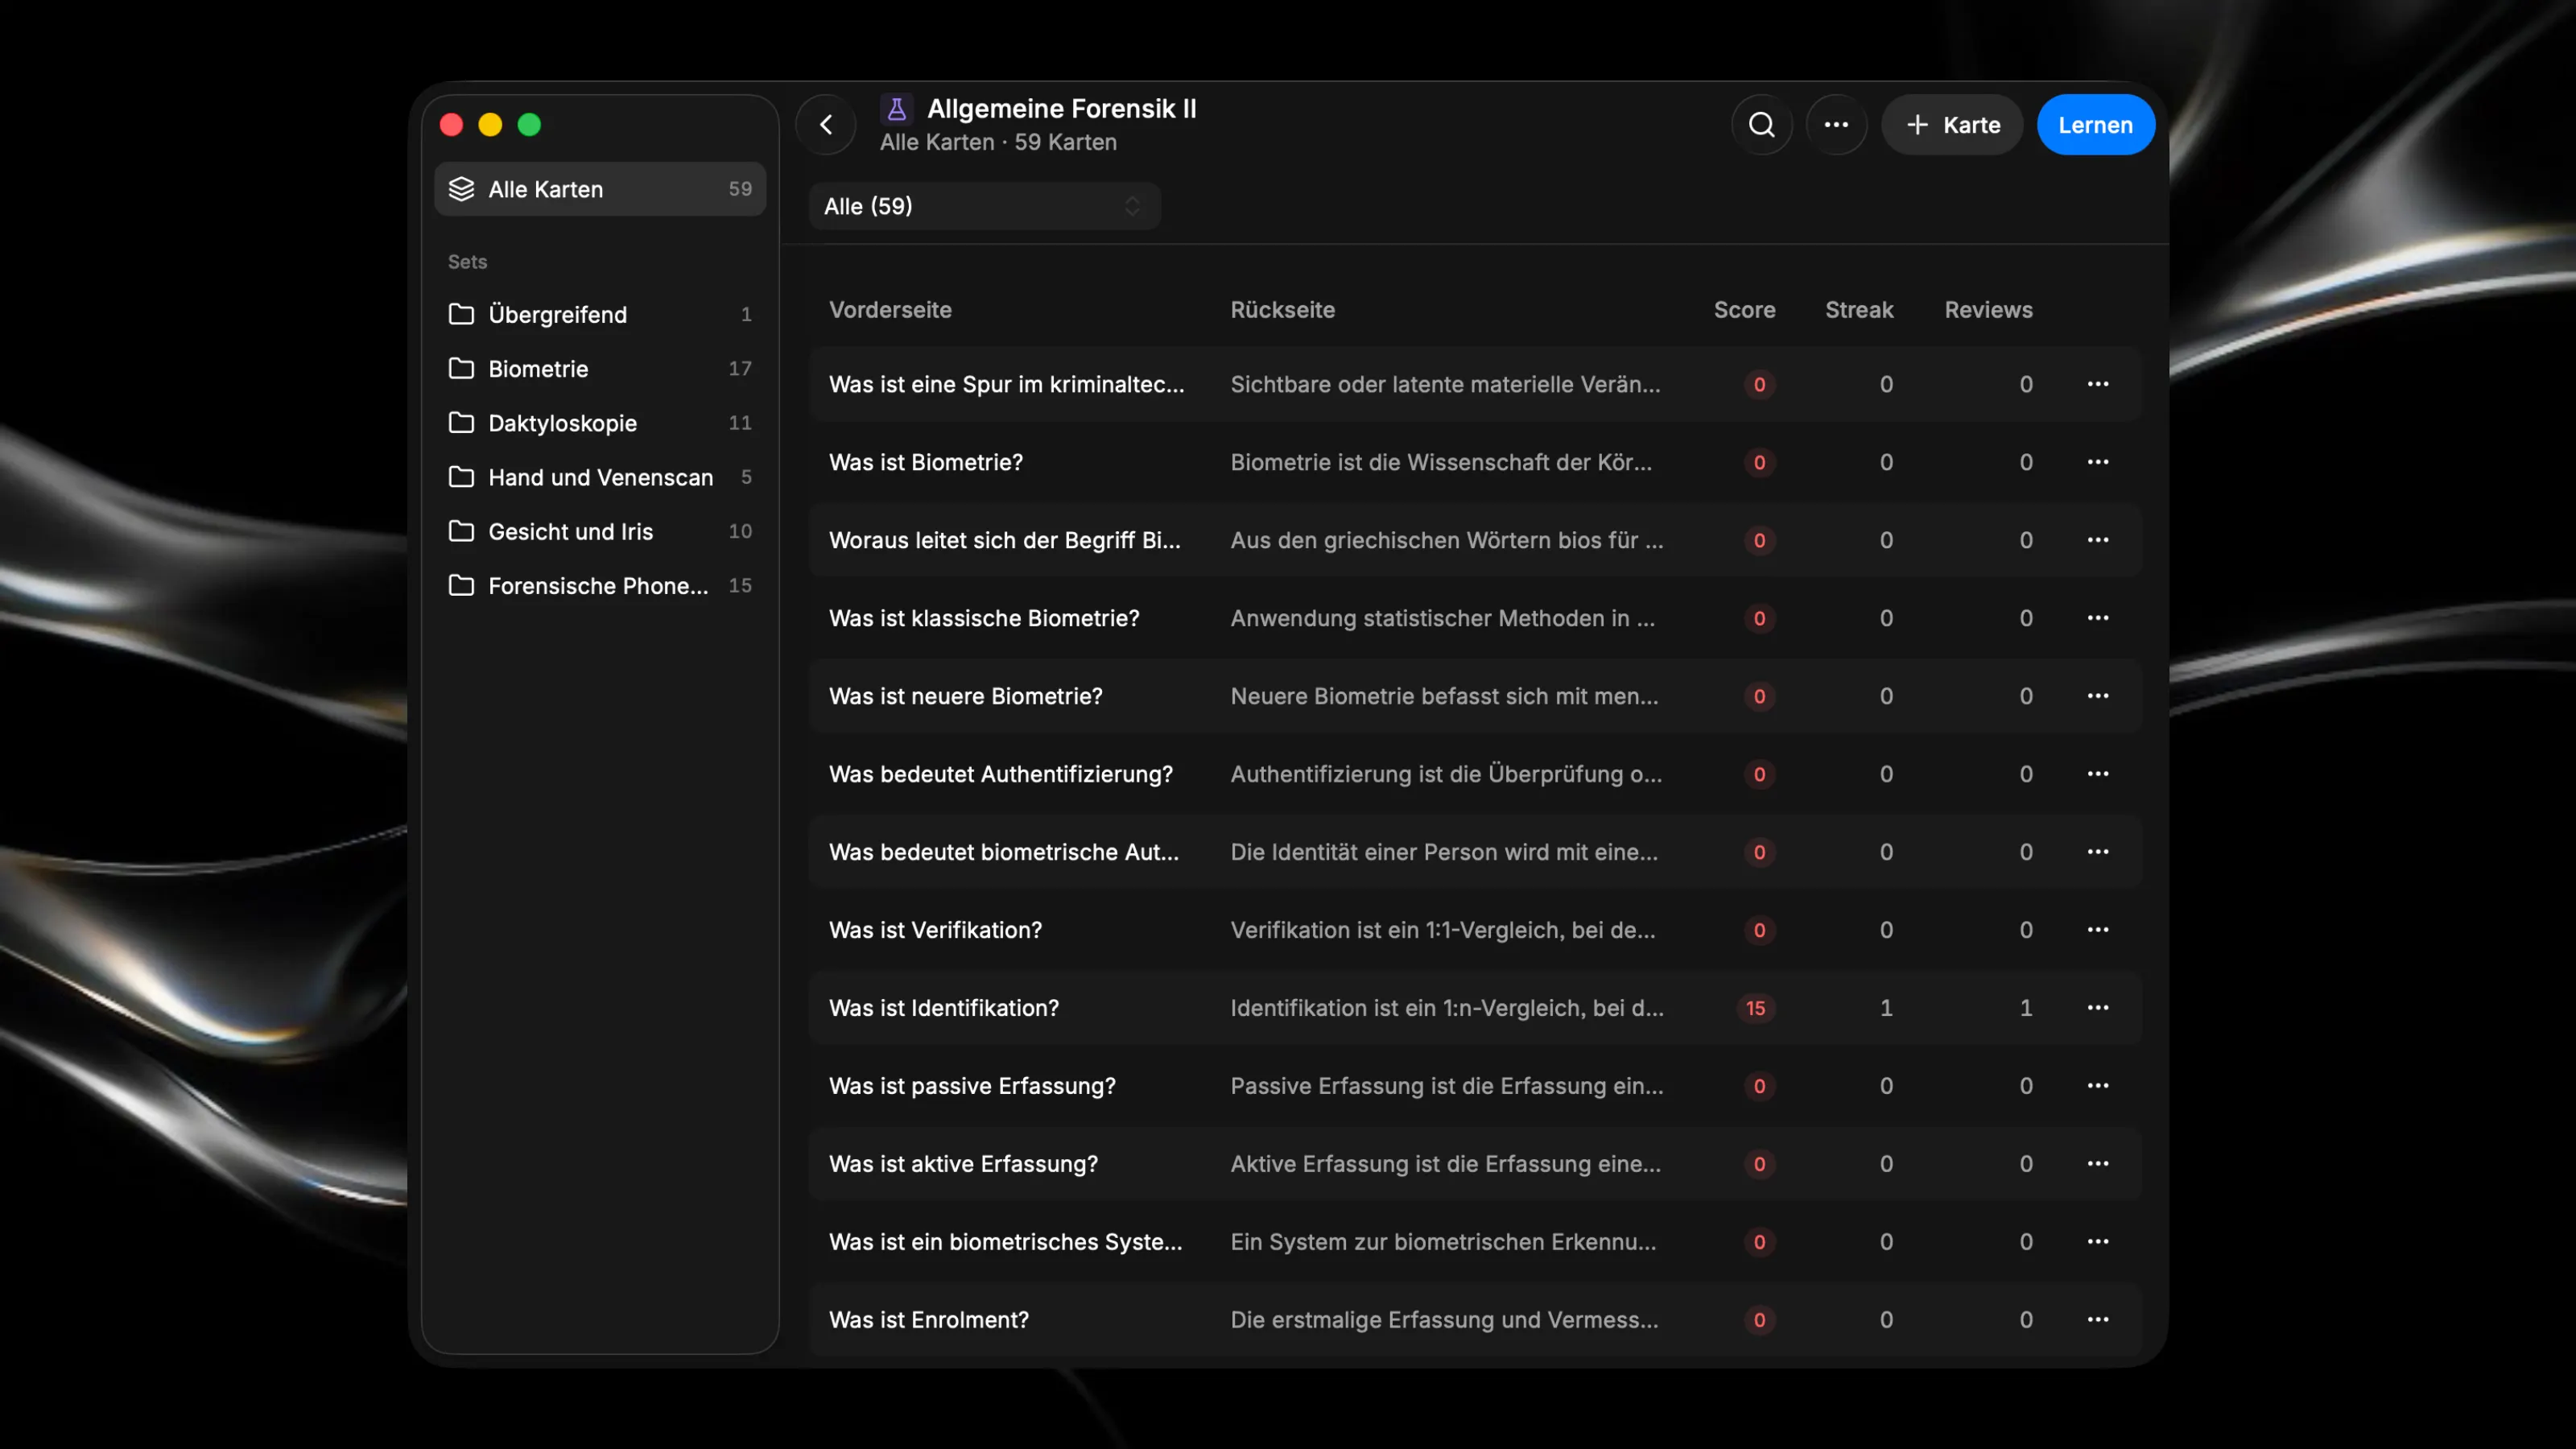
Task: Open the Forensische Phone... set
Action: tap(600, 585)
